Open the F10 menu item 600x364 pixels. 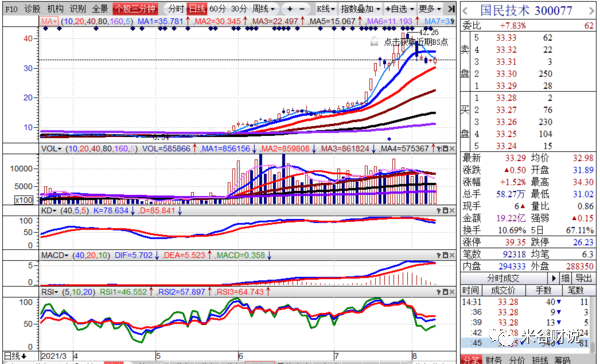(x=12, y=9)
